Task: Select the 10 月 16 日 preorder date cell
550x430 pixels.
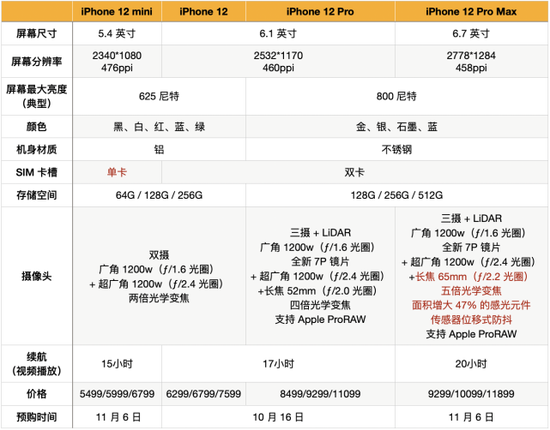Action: (x=278, y=417)
